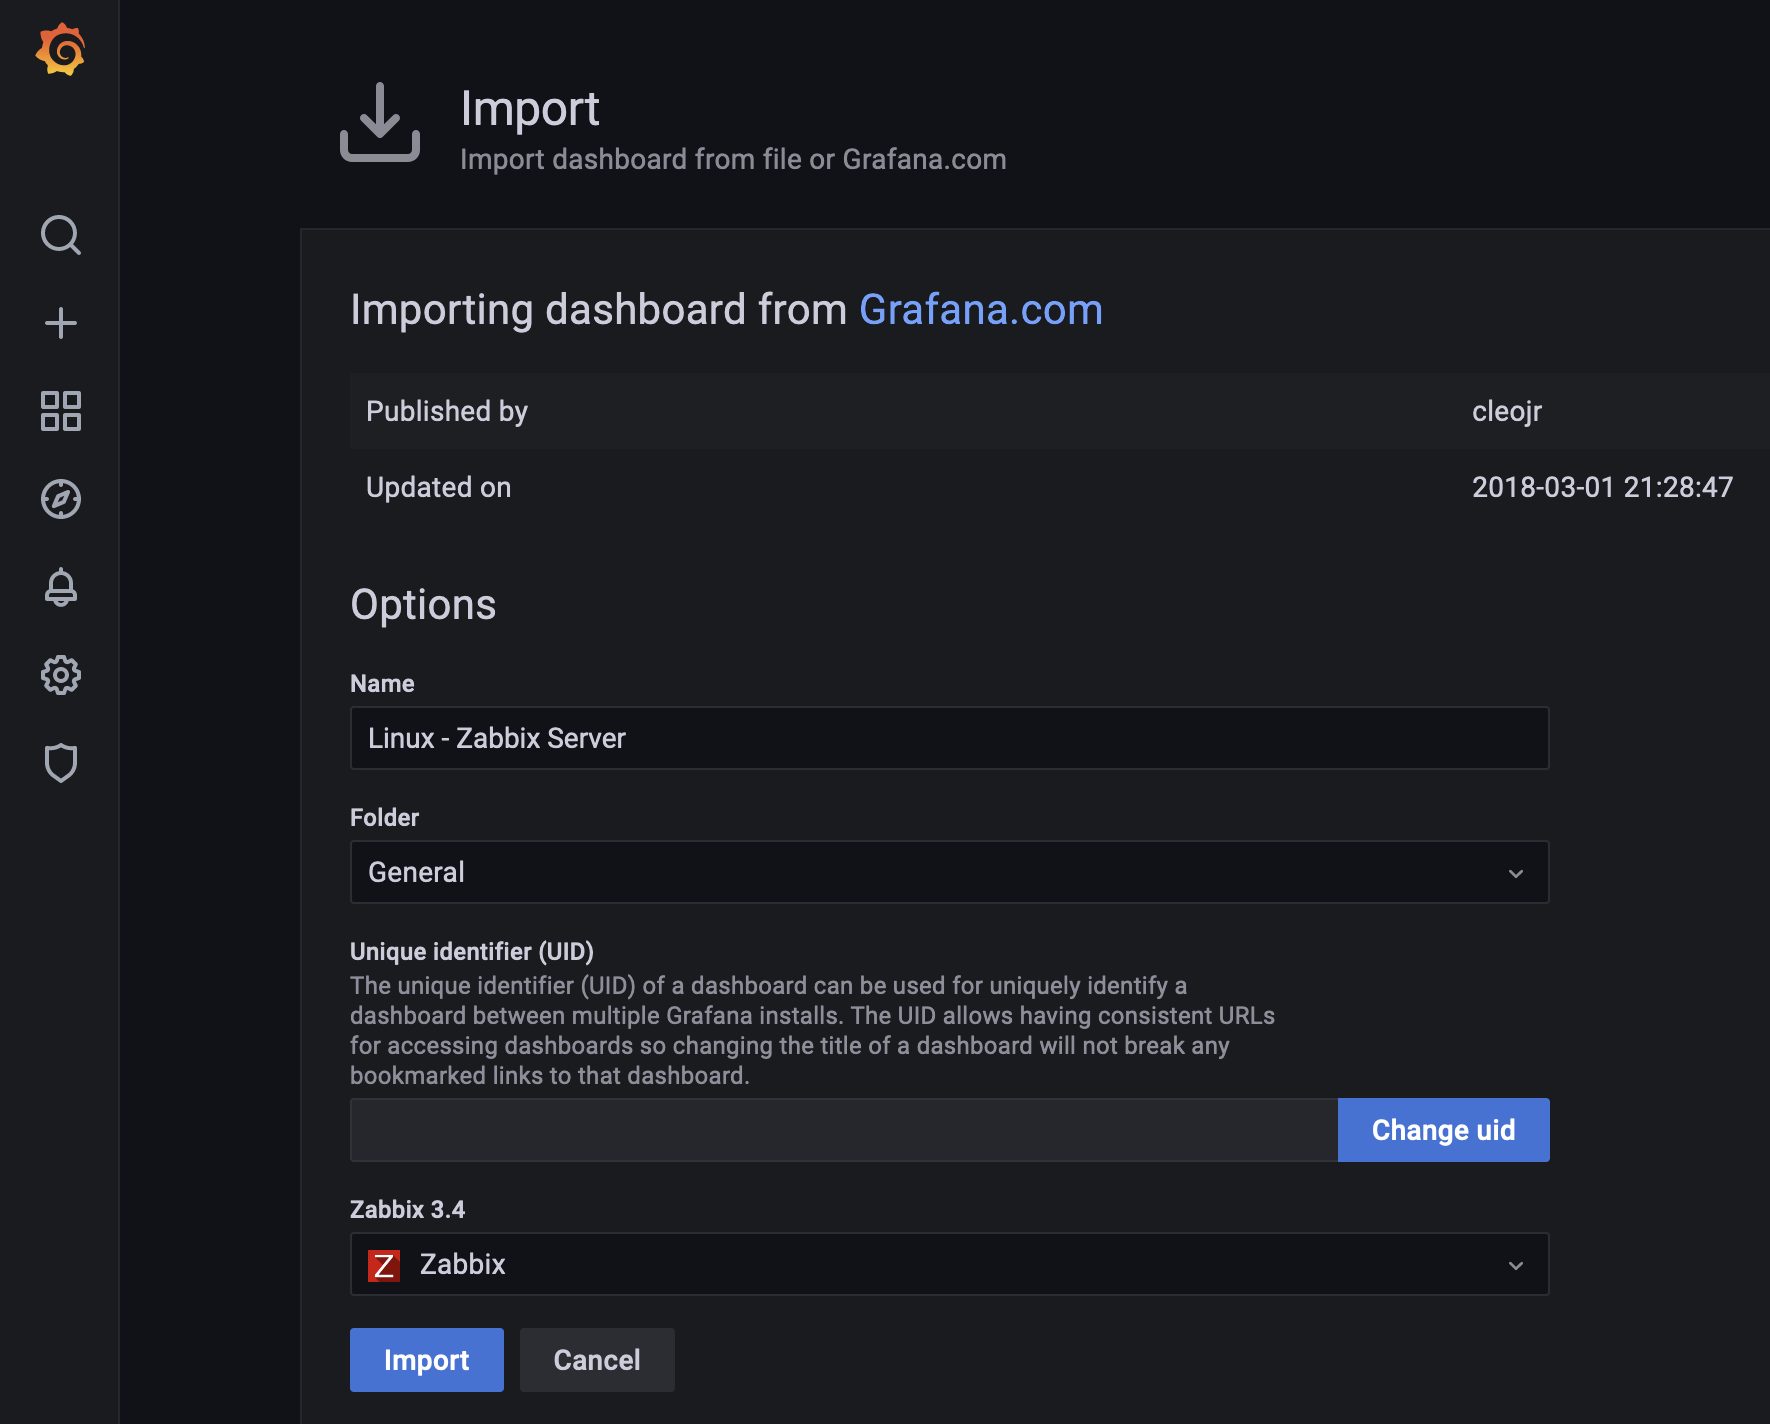Click the Name field label
This screenshot has width=1770, height=1424.
click(382, 683)
